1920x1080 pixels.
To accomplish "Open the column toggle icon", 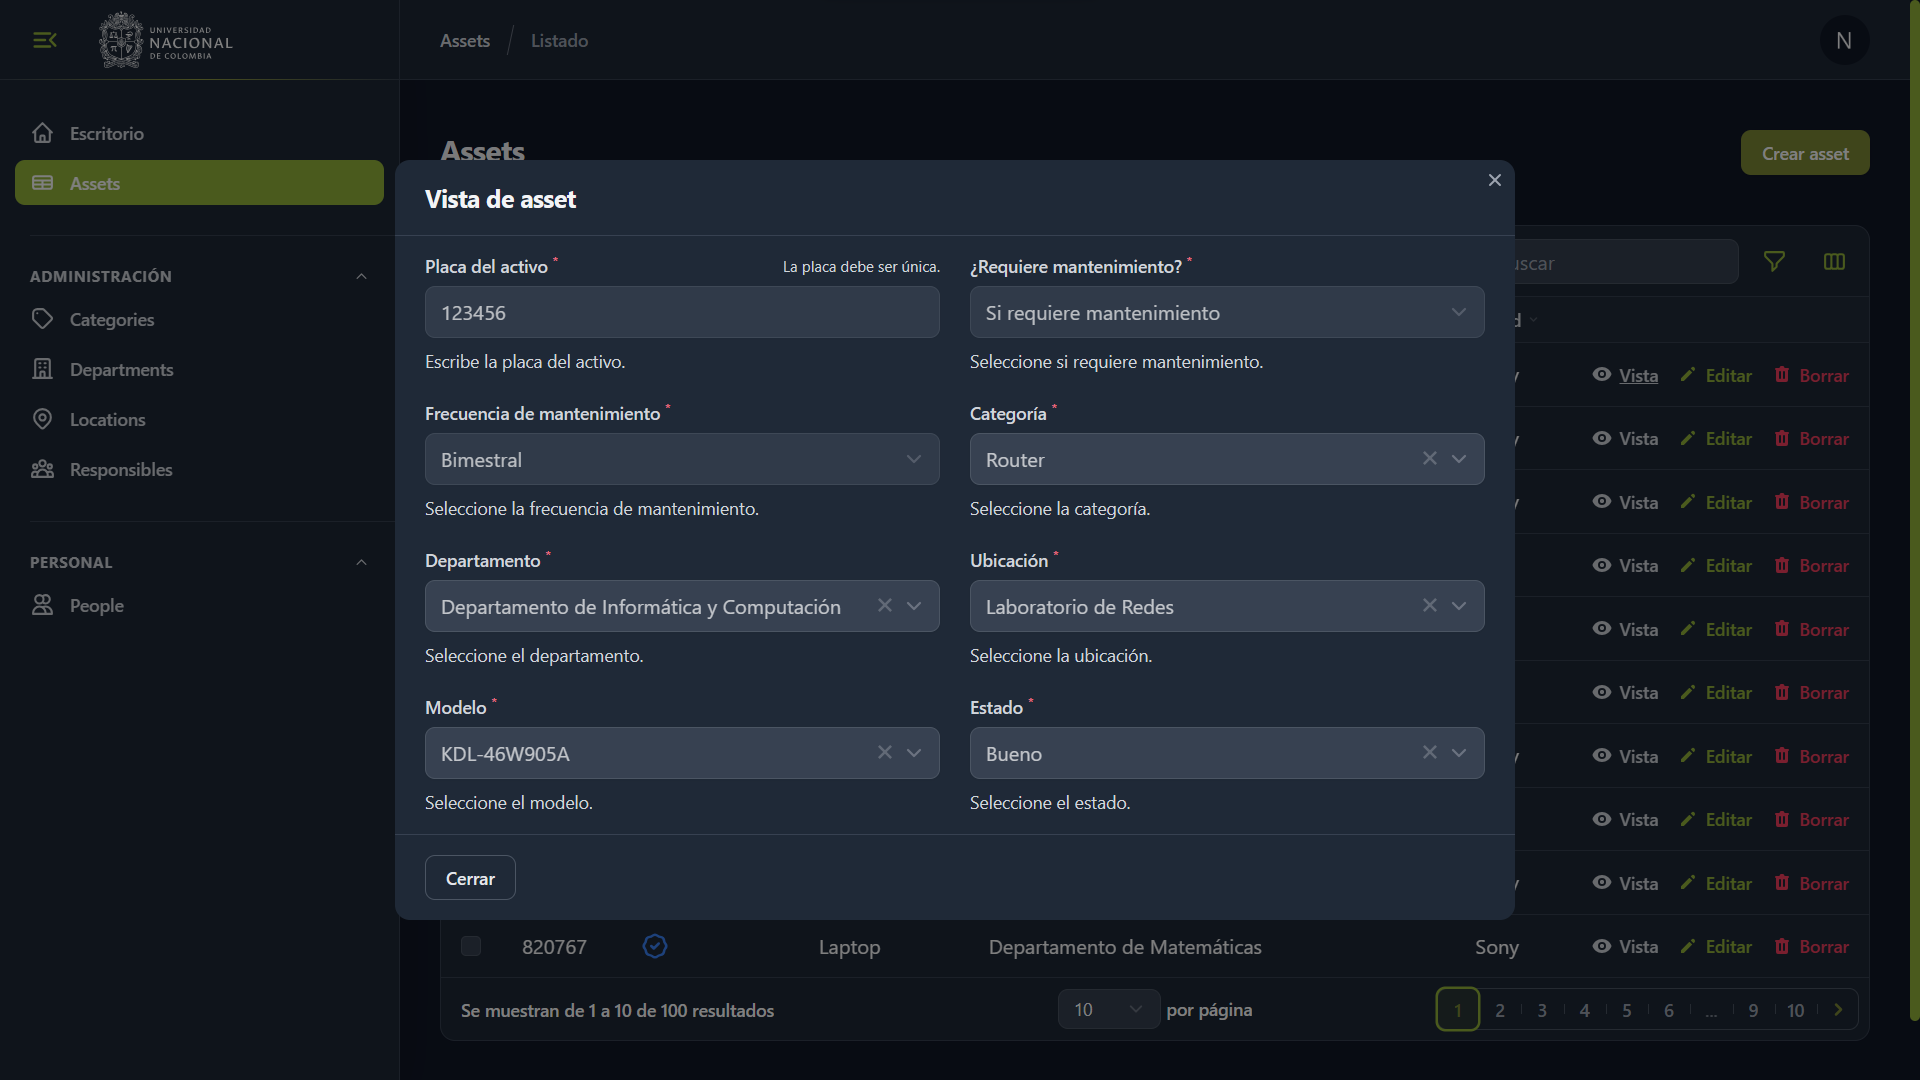I will (1834, 262).
